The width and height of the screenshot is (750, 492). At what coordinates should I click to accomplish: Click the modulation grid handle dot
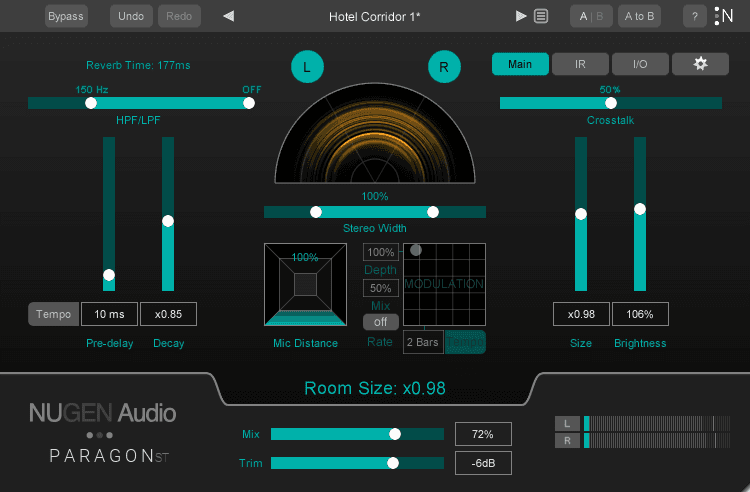416,250
